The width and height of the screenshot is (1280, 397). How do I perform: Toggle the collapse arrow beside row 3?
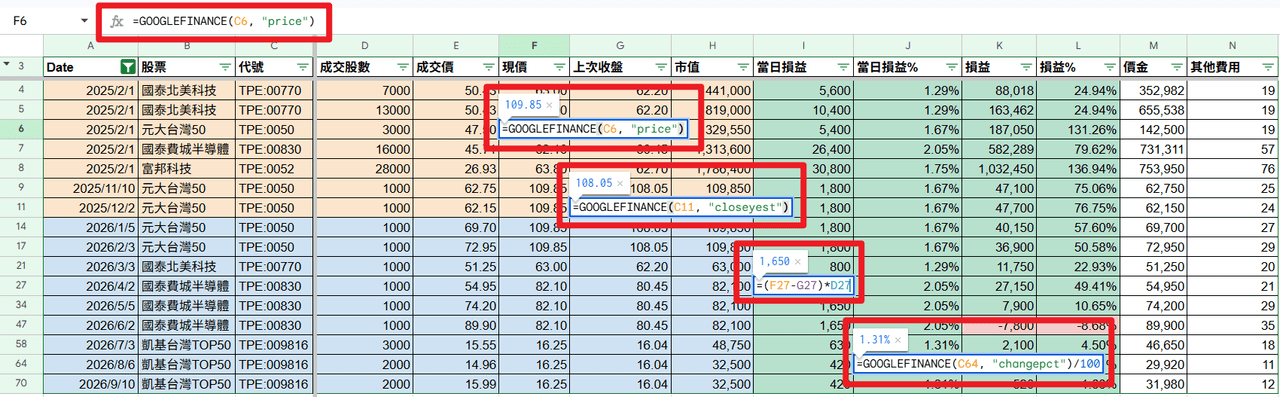tap(8, 66)
